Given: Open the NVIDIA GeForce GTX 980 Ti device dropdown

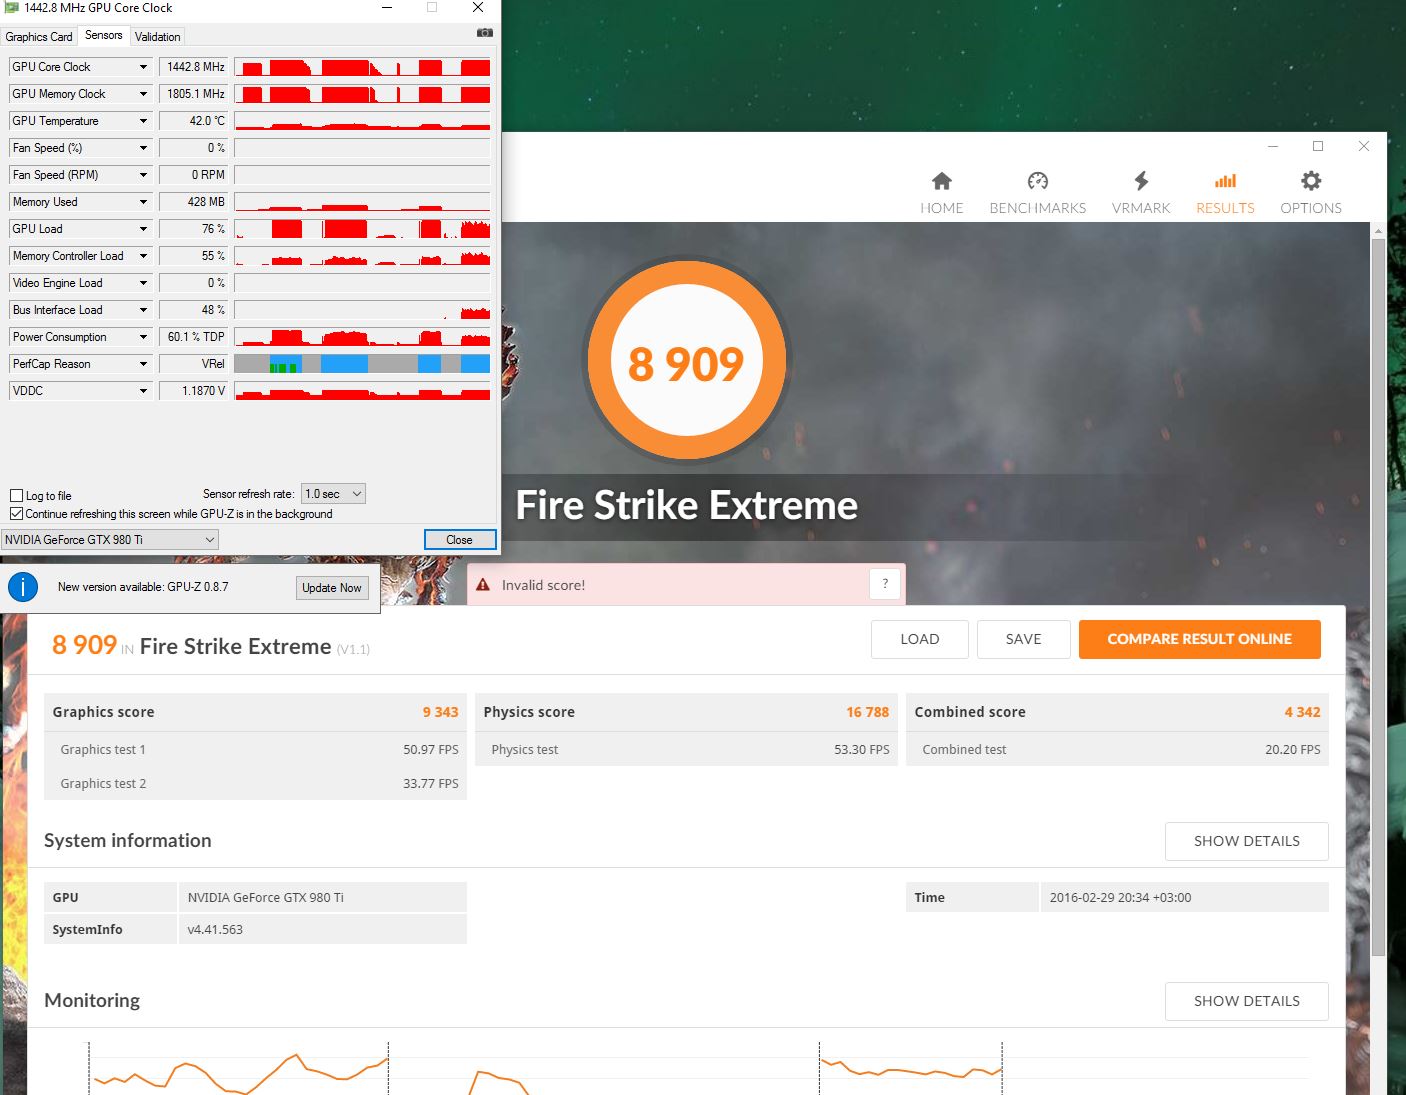Looking at the screenshot, I should (x=110, y=540).
